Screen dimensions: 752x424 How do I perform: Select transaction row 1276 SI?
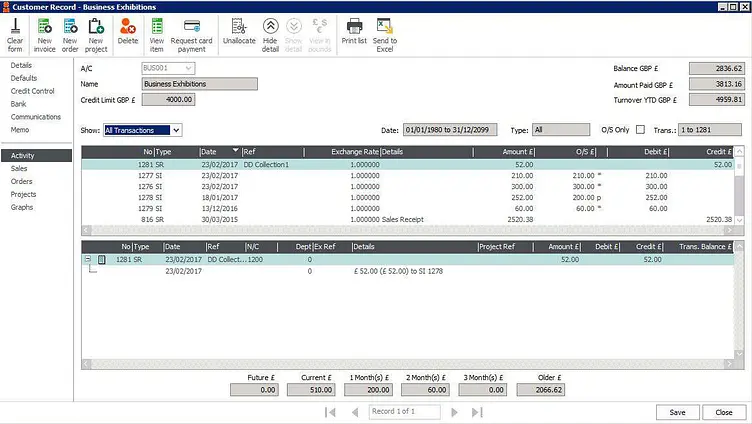pos(407,187)
